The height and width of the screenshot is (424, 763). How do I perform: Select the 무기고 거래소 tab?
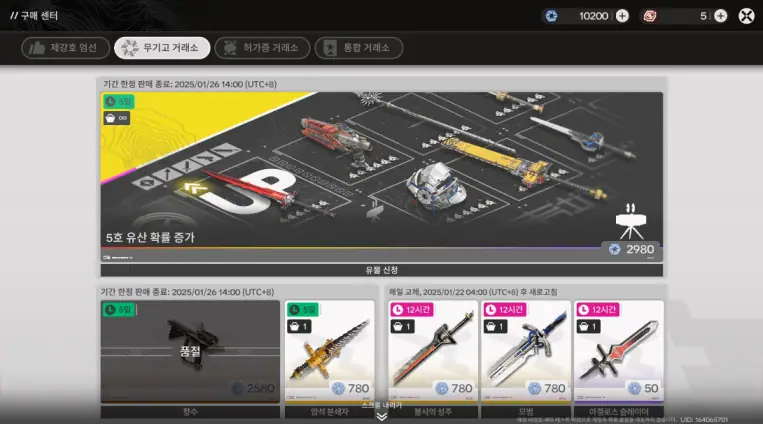[x=162, y=48]
